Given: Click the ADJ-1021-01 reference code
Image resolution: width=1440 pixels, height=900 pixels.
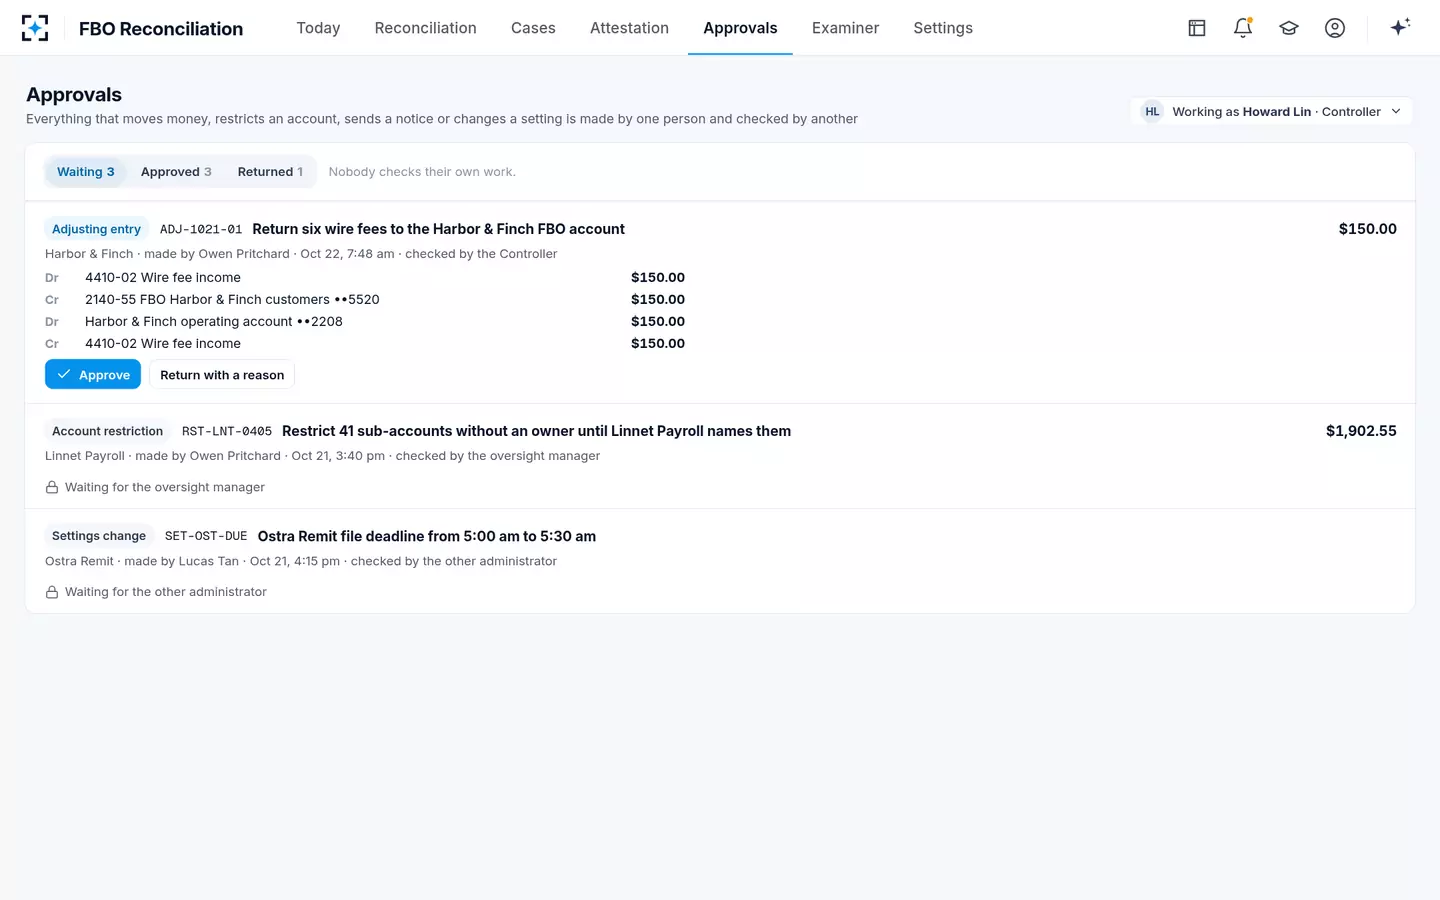Looking at the screenshot, I should [201, 229].
